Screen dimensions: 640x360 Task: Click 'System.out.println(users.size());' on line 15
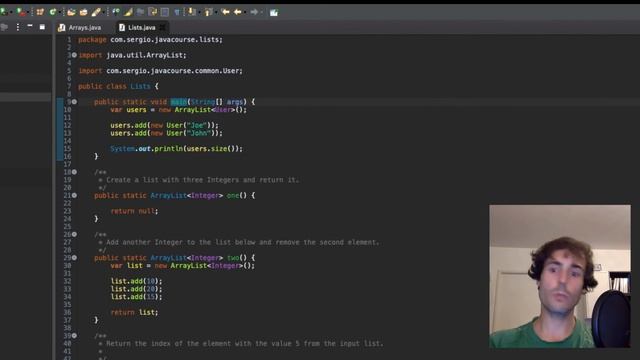click(176, 149)
